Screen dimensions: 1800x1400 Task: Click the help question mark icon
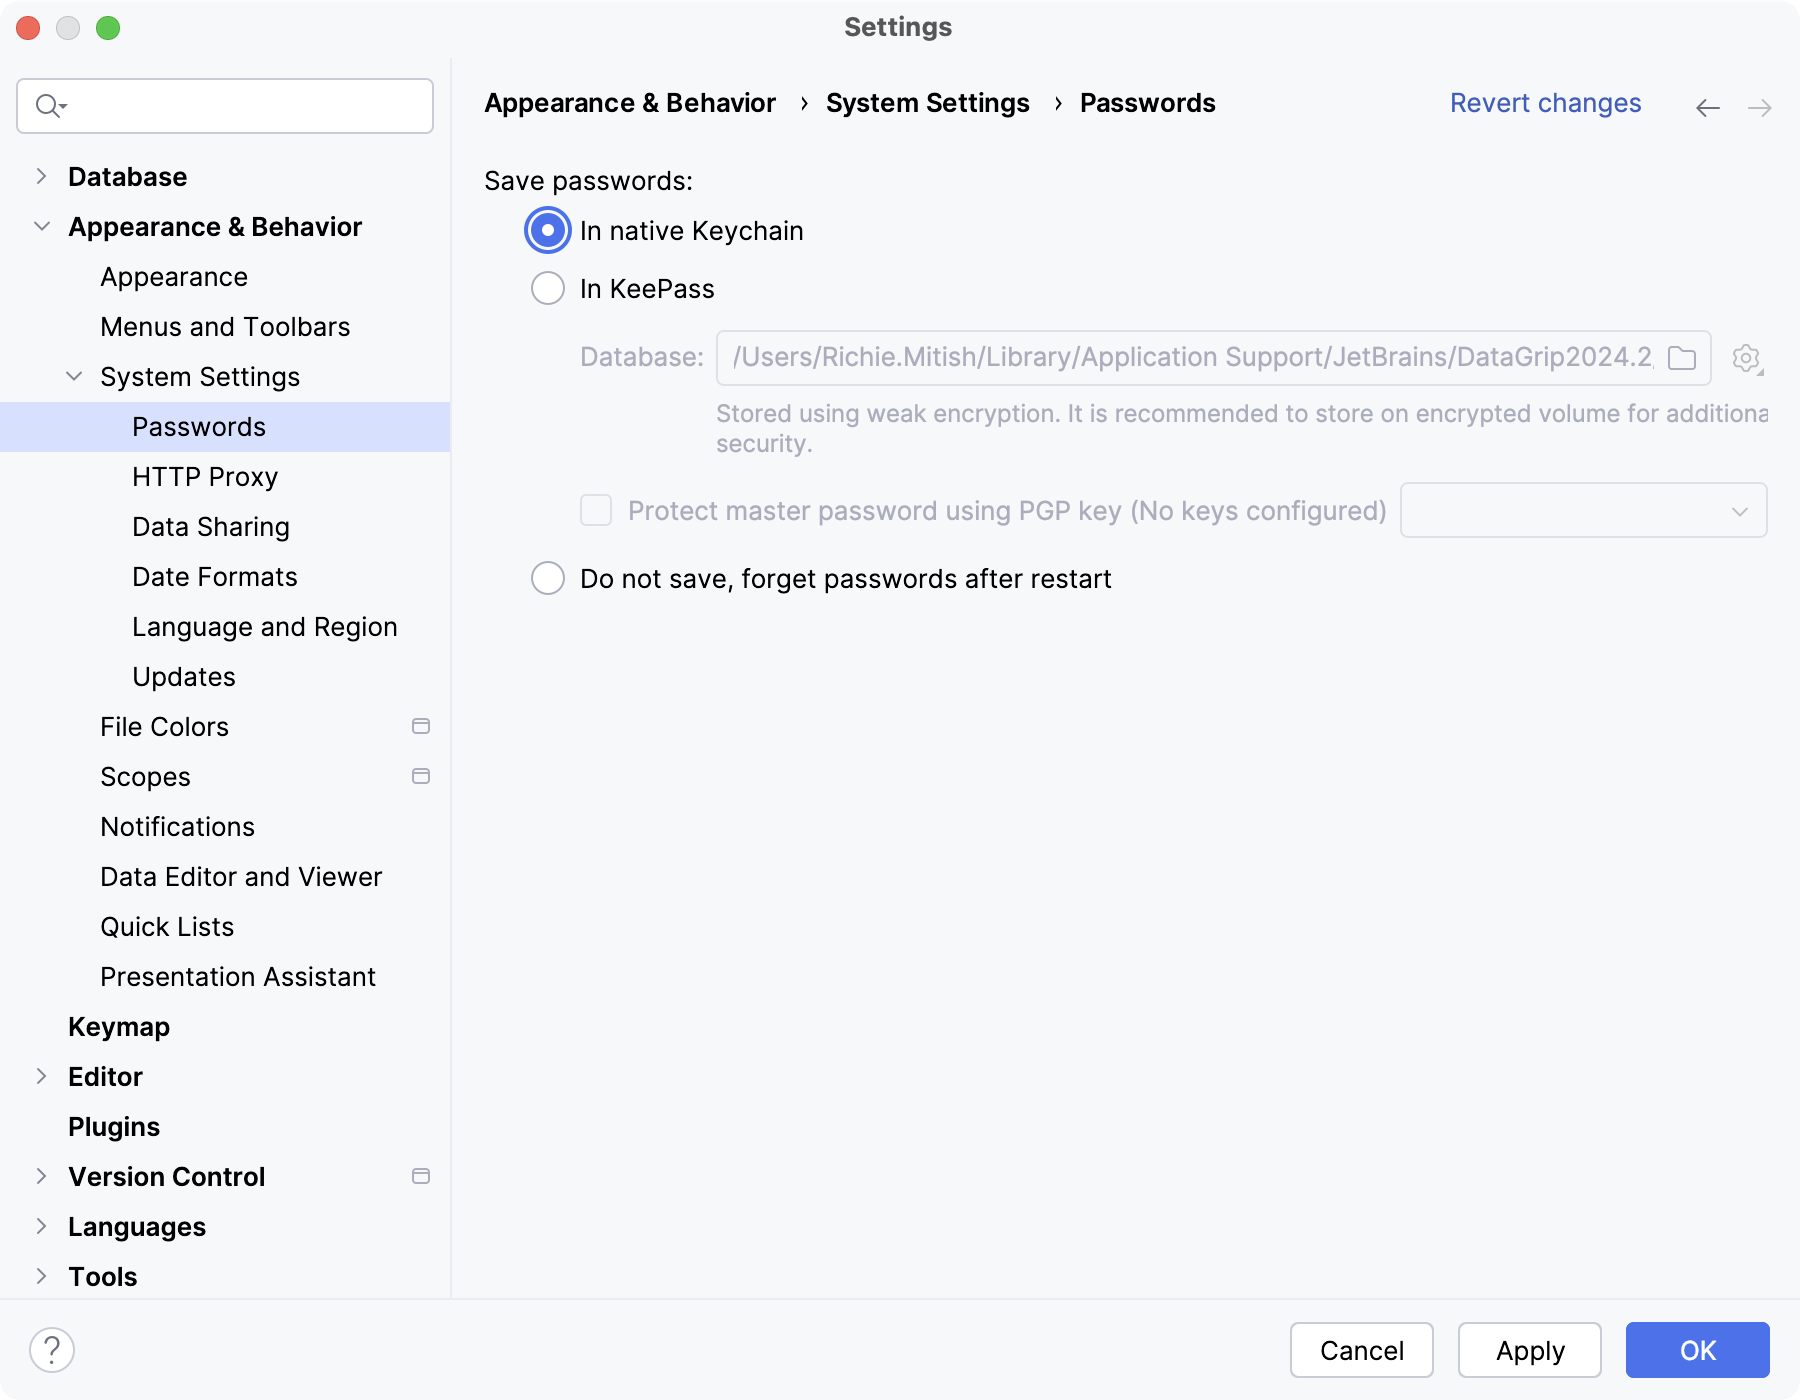(52, 1350)
